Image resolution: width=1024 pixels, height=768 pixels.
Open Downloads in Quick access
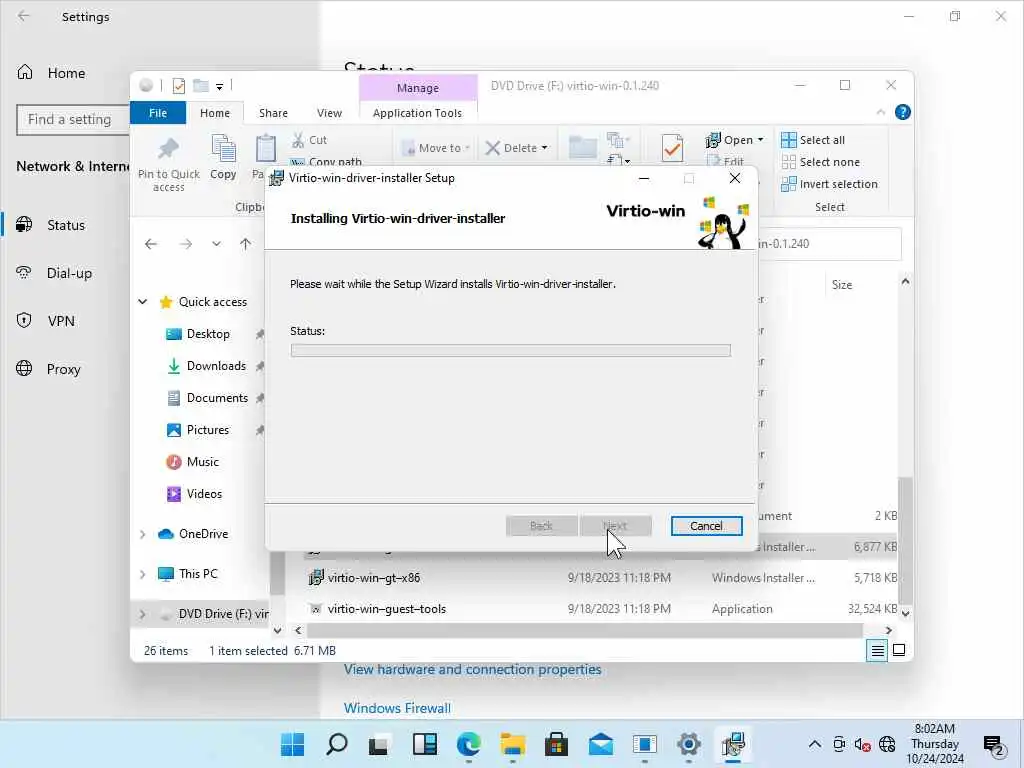pos(216,366)
